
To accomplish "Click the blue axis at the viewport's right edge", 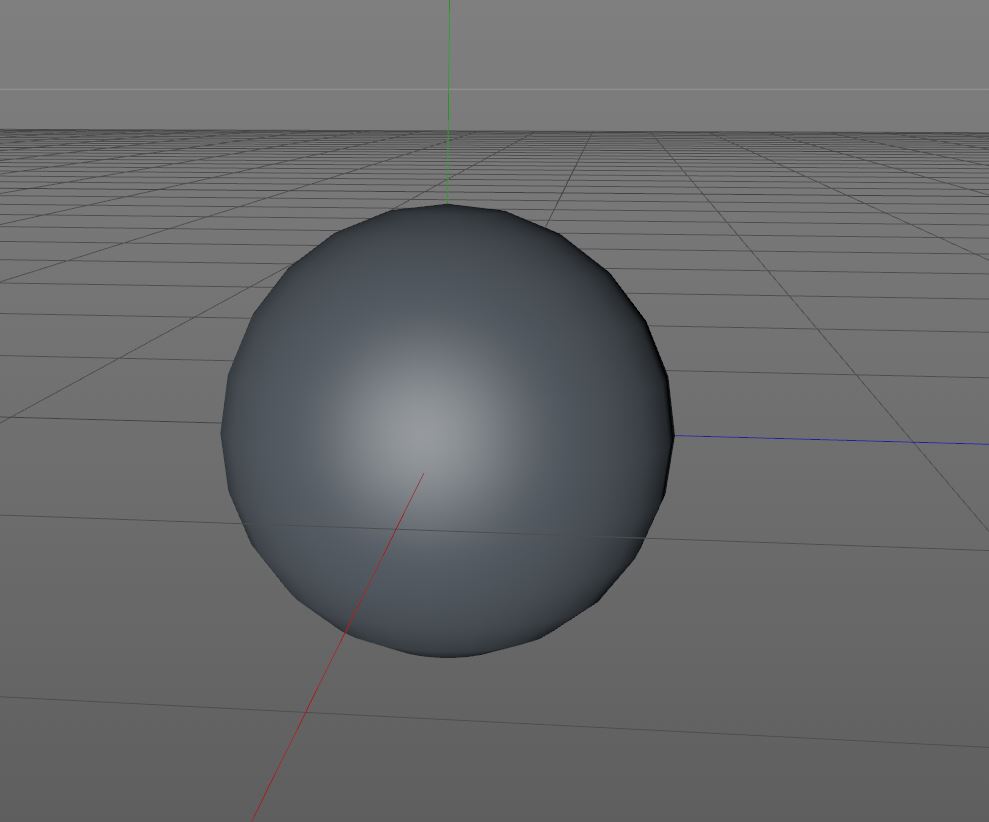I will (980, 444).
